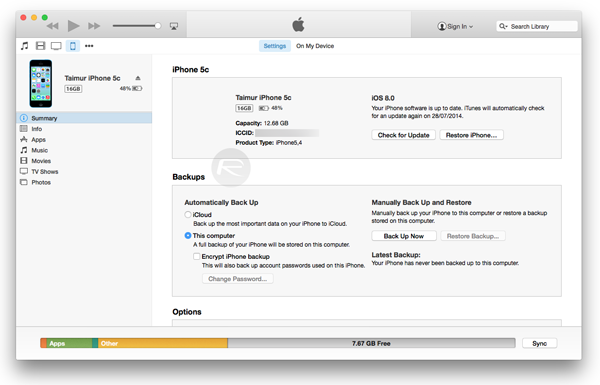Select Summary in the sidebar
This screenshot has width=600, height=385.
(84, 118)
